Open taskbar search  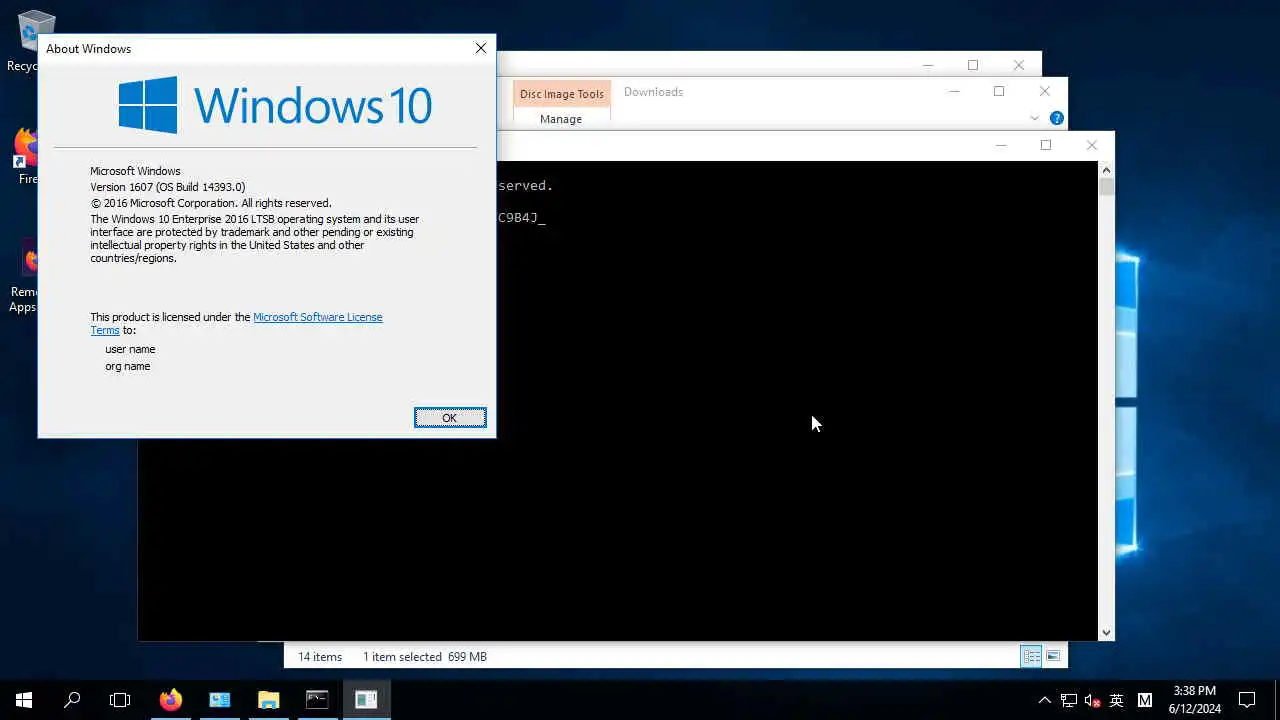coord(72,700)
